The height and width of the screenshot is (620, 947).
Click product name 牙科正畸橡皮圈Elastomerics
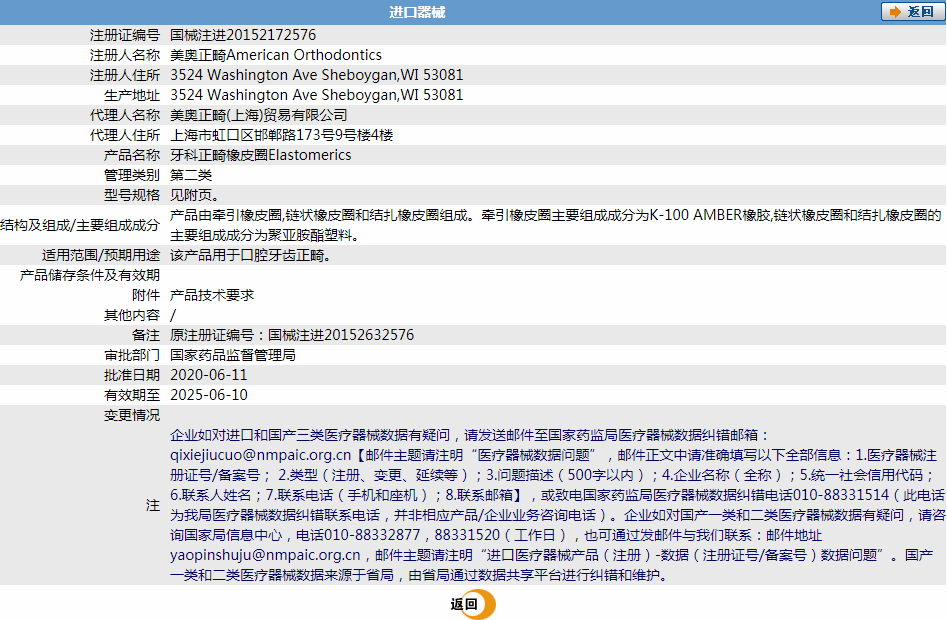coord(261,155)
